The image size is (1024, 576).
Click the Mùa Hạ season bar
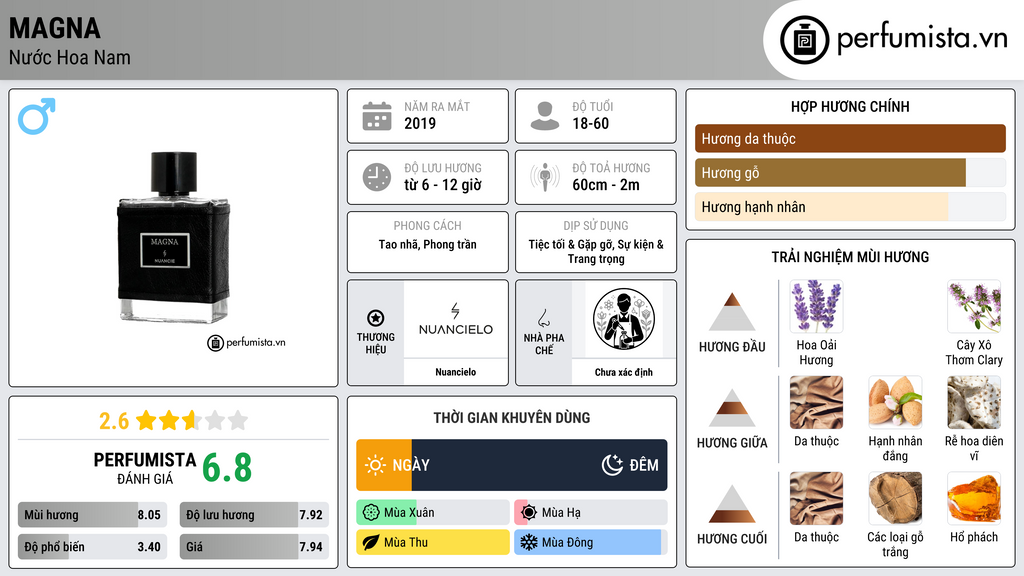click(591, 513)
